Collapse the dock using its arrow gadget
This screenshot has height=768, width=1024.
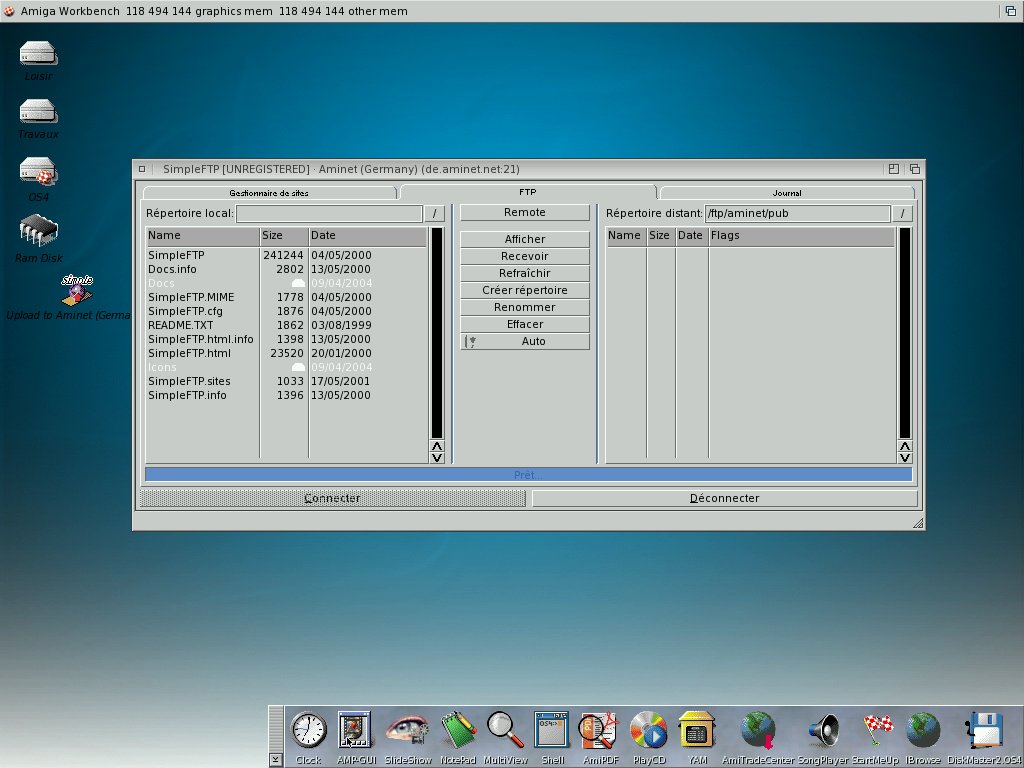pyautogui.click(x=276, y=760)
